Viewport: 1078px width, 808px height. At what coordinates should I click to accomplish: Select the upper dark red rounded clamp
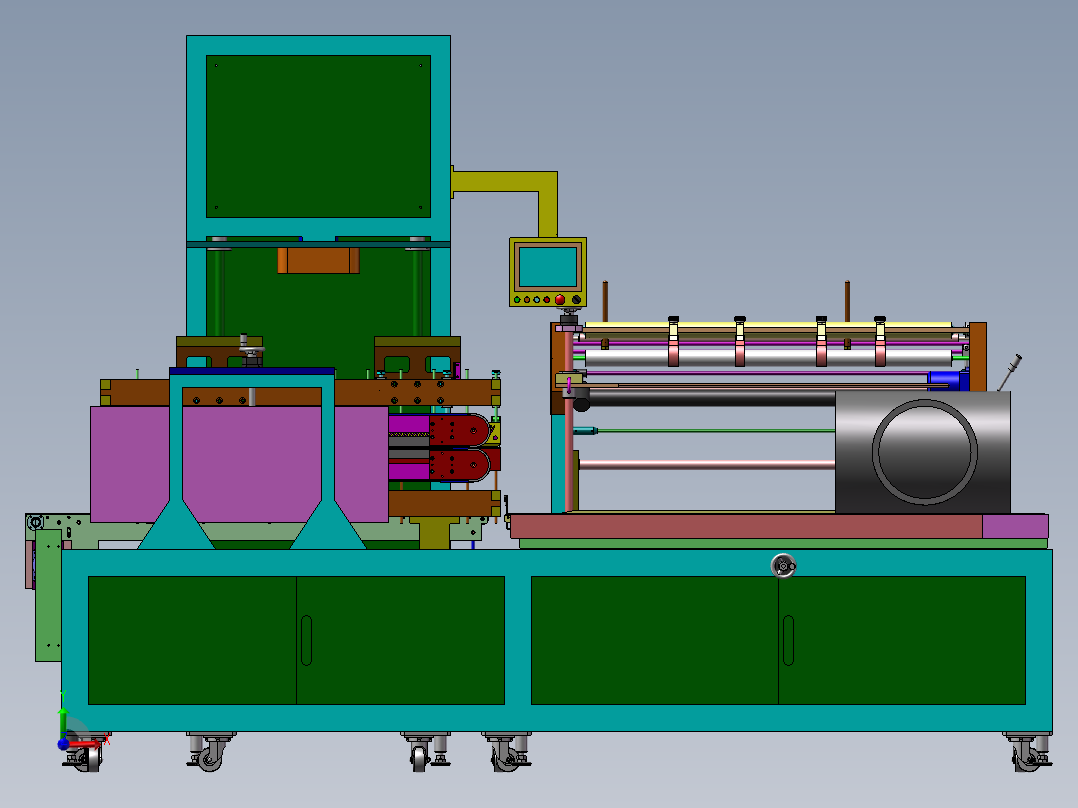(x=459, y=430)
